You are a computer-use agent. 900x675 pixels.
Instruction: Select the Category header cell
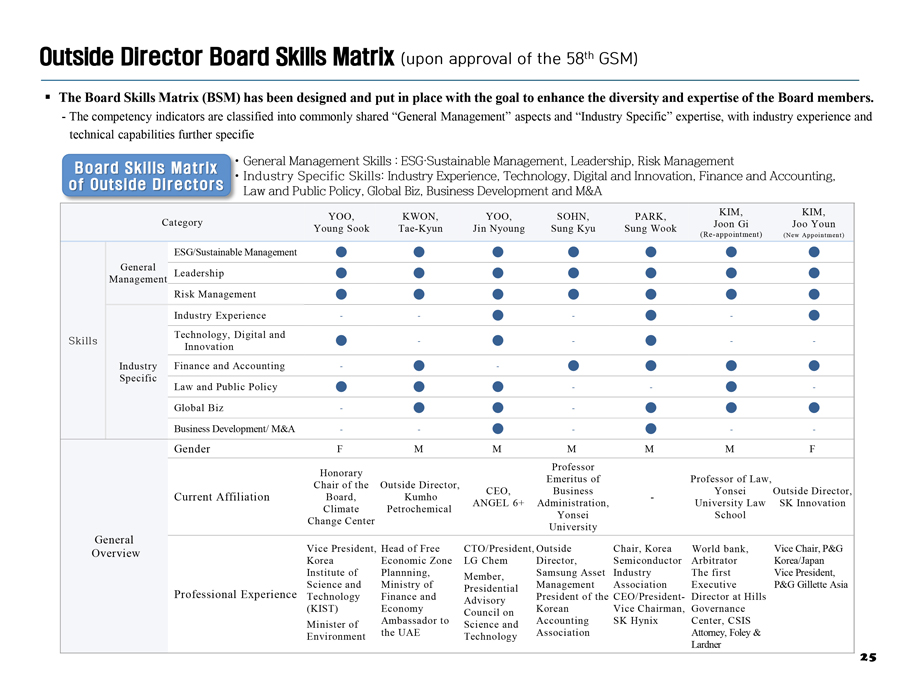pos(181,222)
